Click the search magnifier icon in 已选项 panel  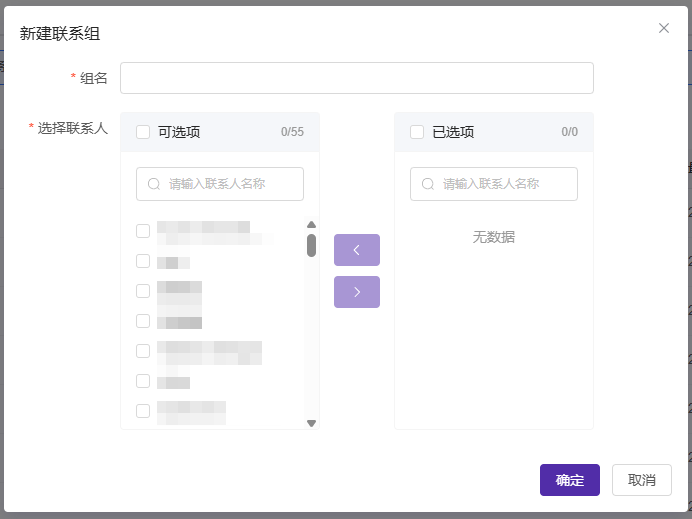click(428, 184)
